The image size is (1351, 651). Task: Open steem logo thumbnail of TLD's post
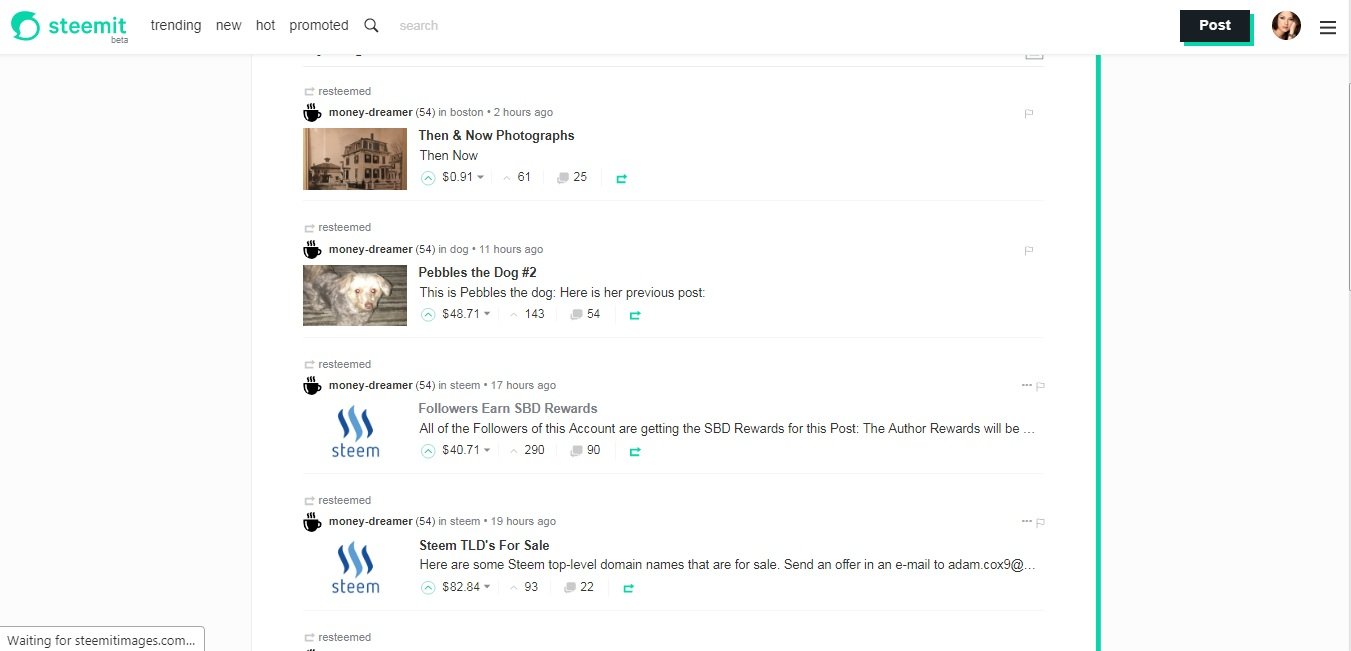click(355, 567)
